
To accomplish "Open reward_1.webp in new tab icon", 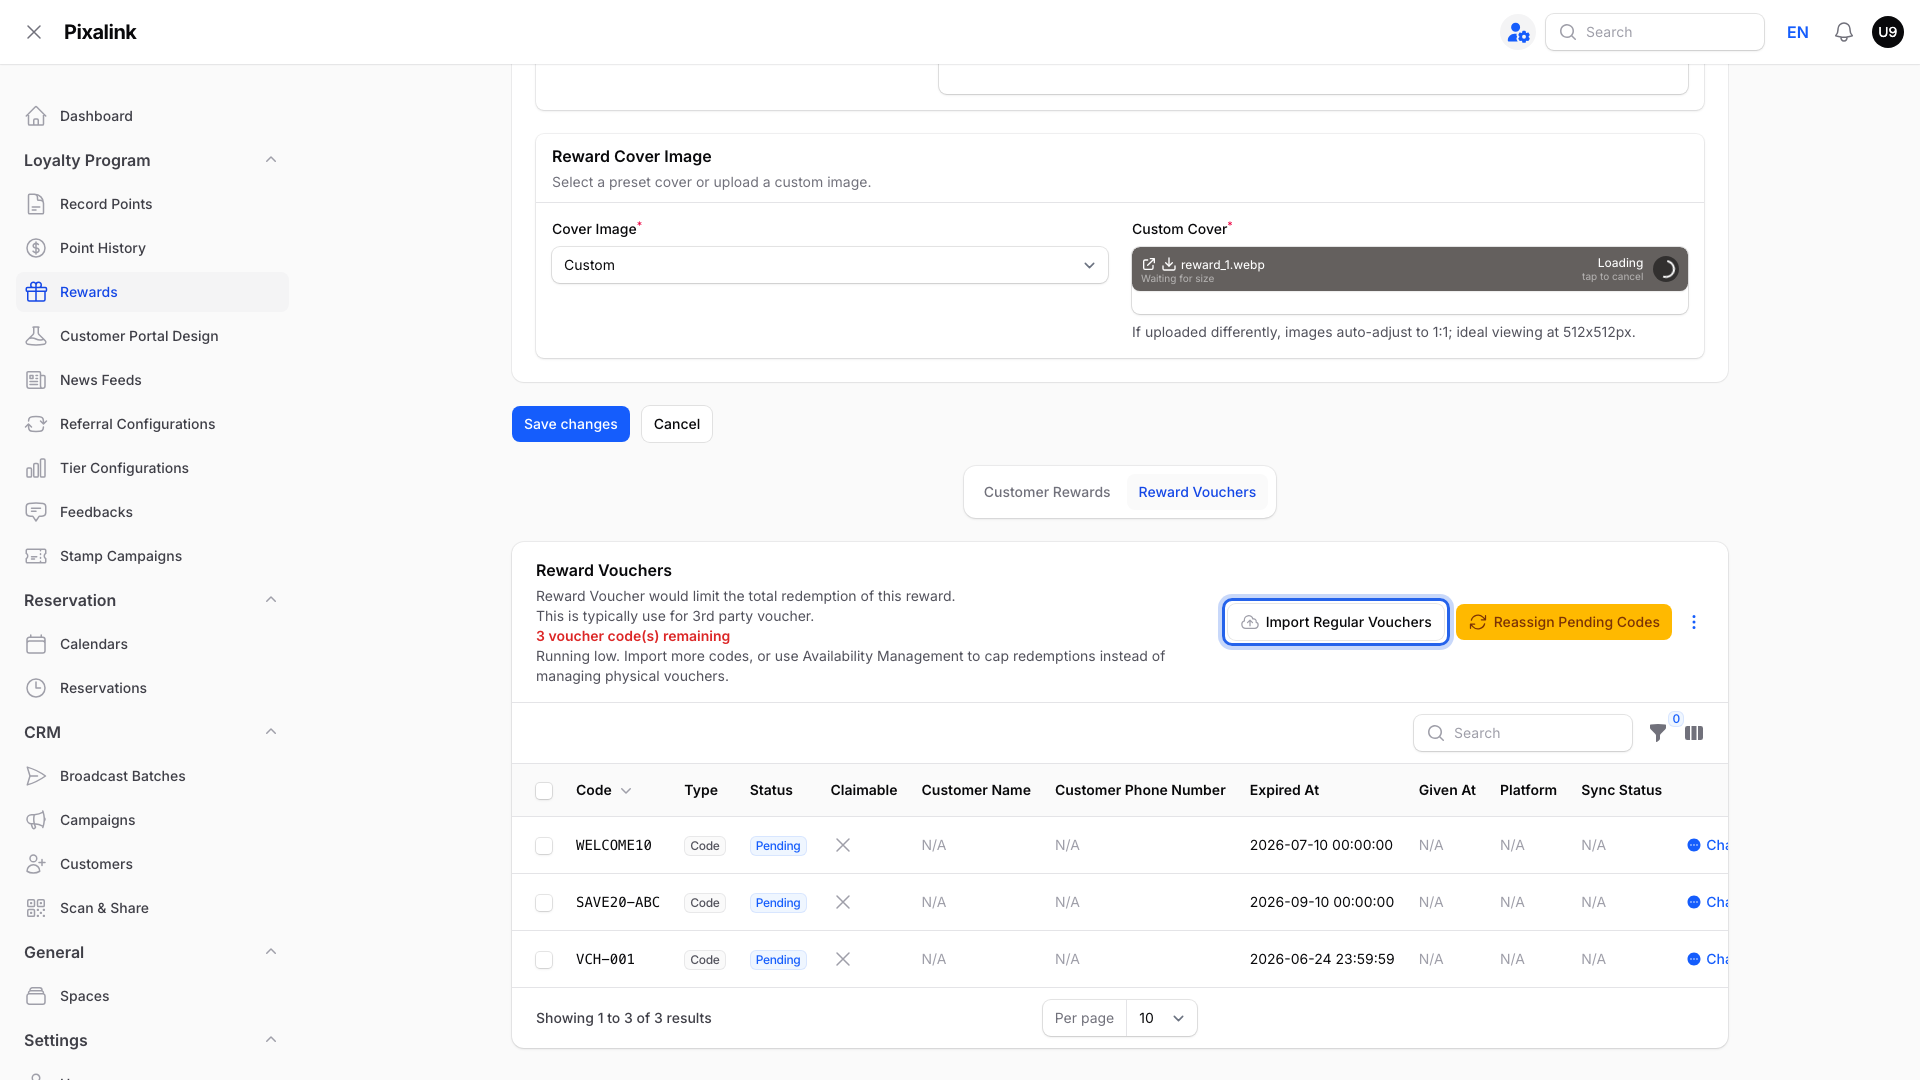I will point(1149,264).
